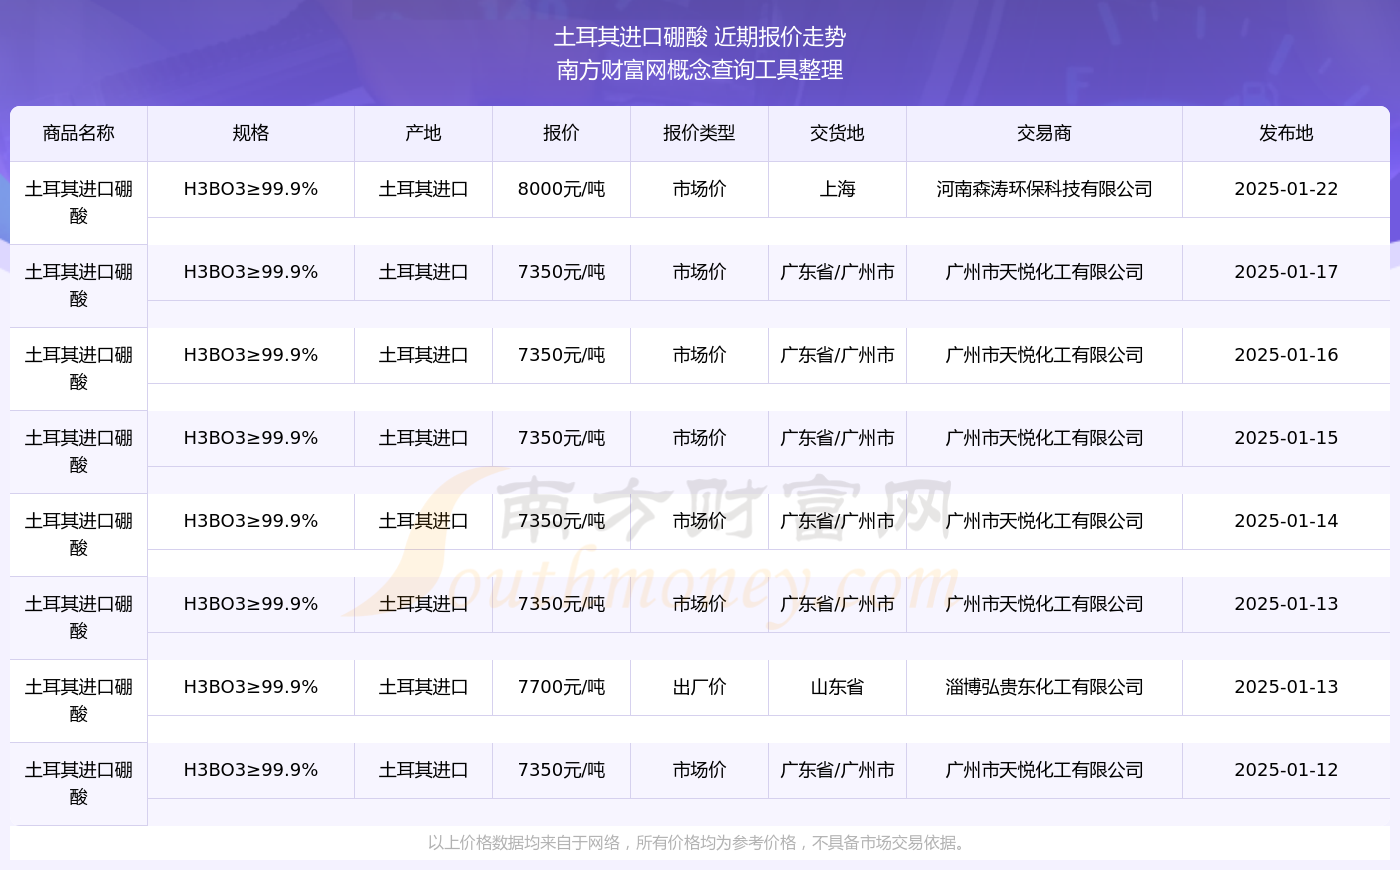Click 土耳其进口 origin in the 2025-01-22 row

(423, 189)
